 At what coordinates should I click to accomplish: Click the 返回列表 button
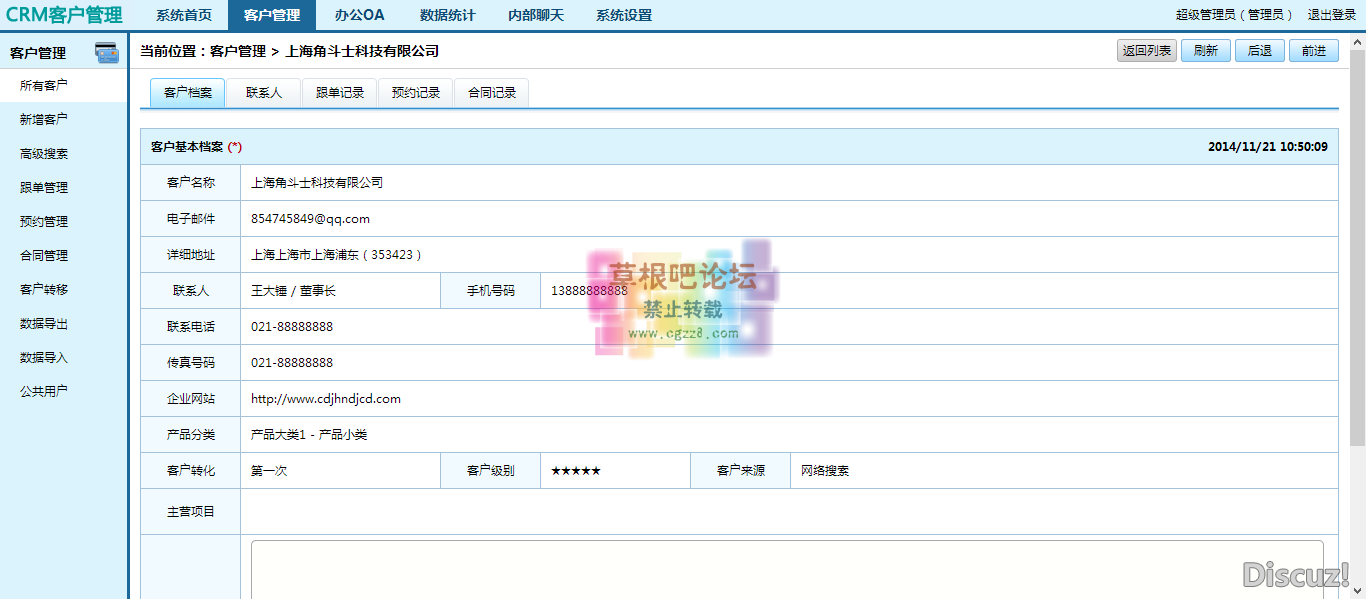[x=1146, y=50]
